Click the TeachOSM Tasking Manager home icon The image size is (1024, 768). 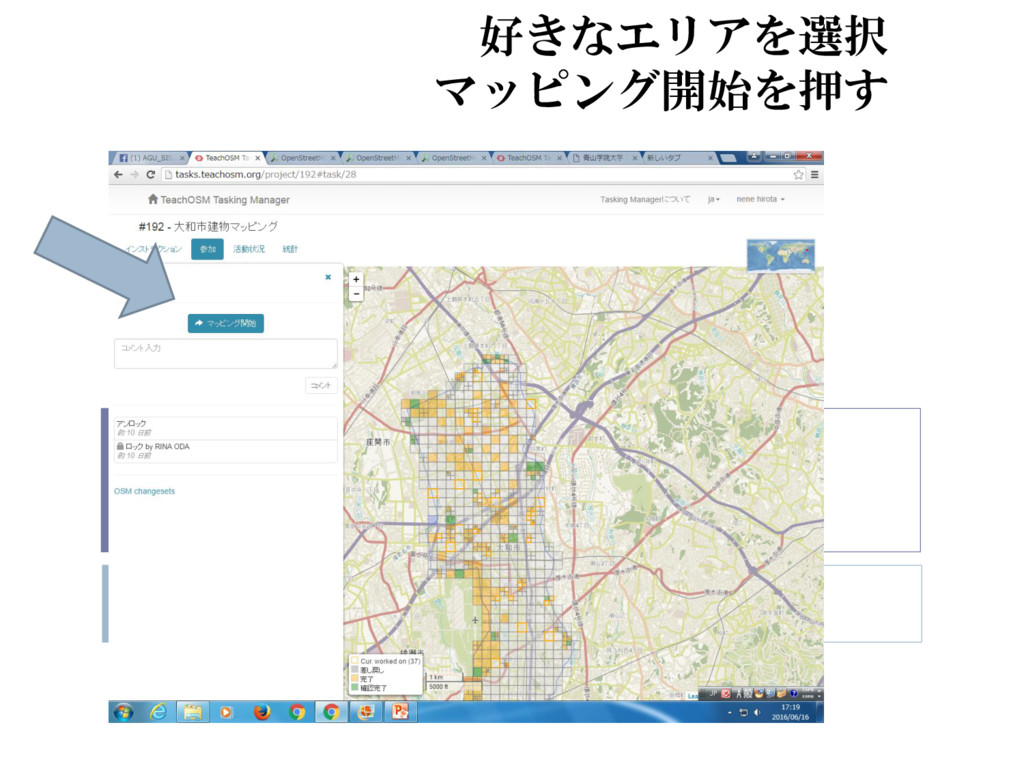click(x=153, y=199)
